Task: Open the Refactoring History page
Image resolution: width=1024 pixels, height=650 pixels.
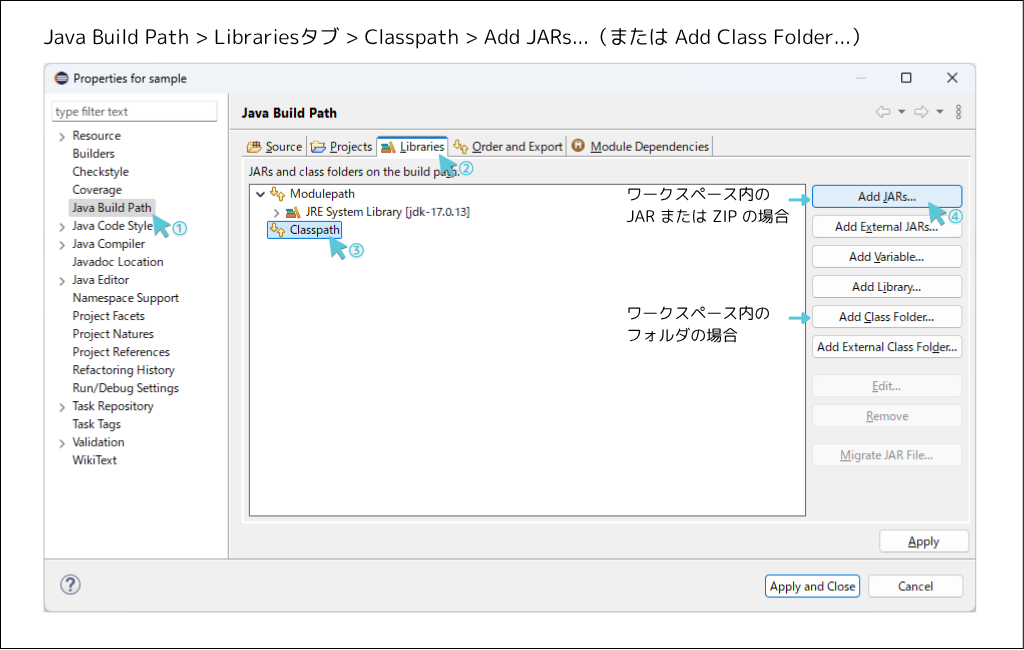Action: (123, 370)
